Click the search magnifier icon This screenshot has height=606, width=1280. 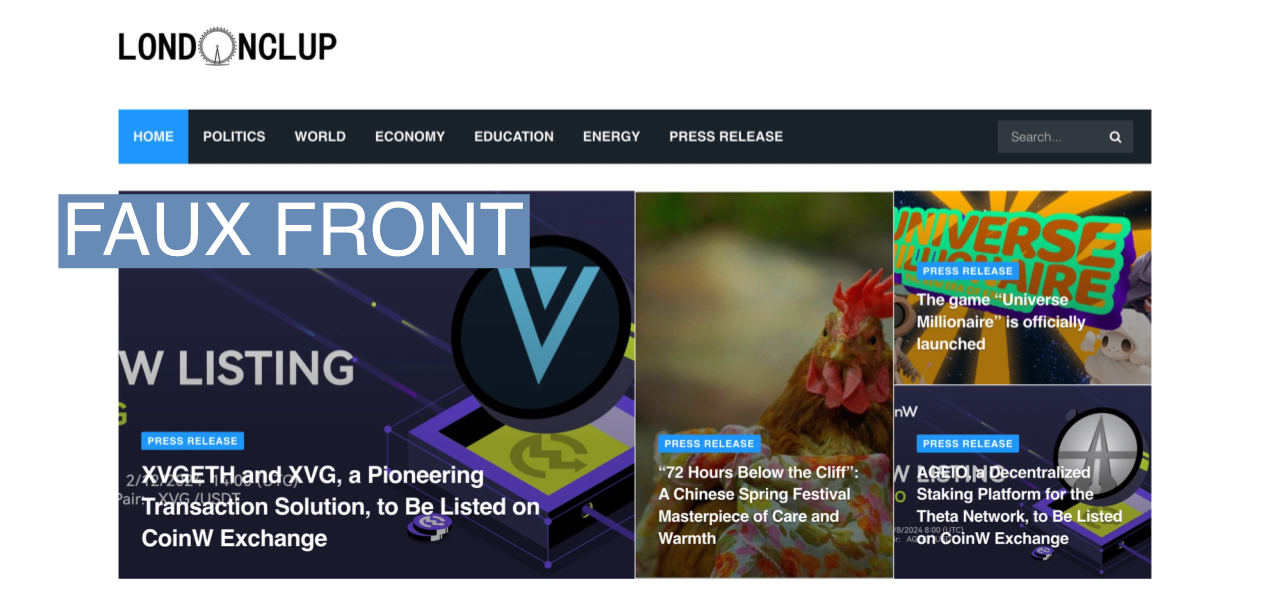tap(1115, 137)
